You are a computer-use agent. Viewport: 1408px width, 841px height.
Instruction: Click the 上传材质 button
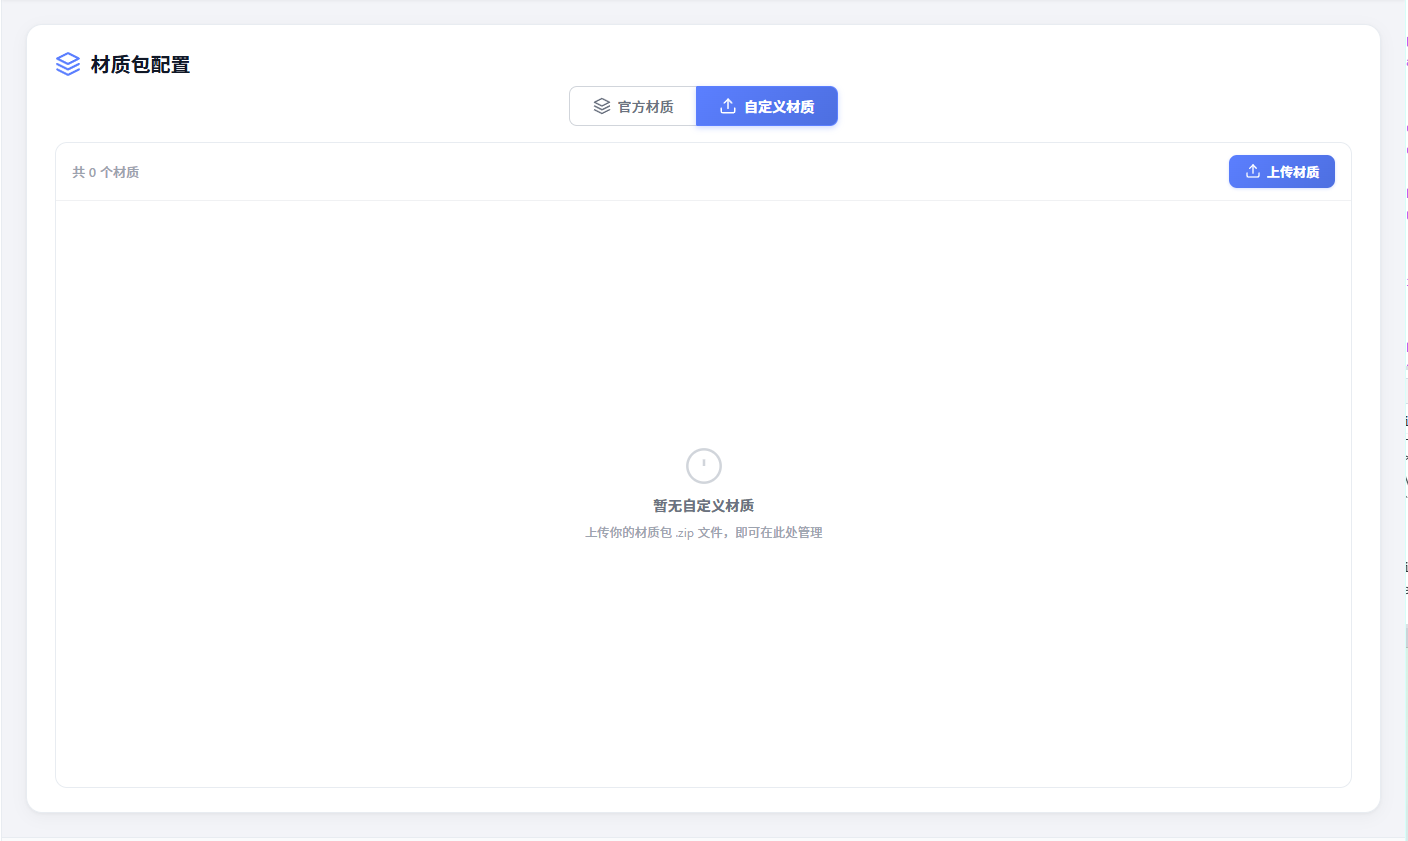pos(1282,172)
